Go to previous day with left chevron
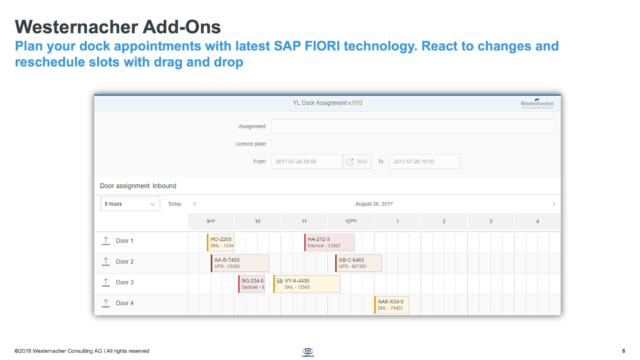The image size is (640, 360). 195,204
